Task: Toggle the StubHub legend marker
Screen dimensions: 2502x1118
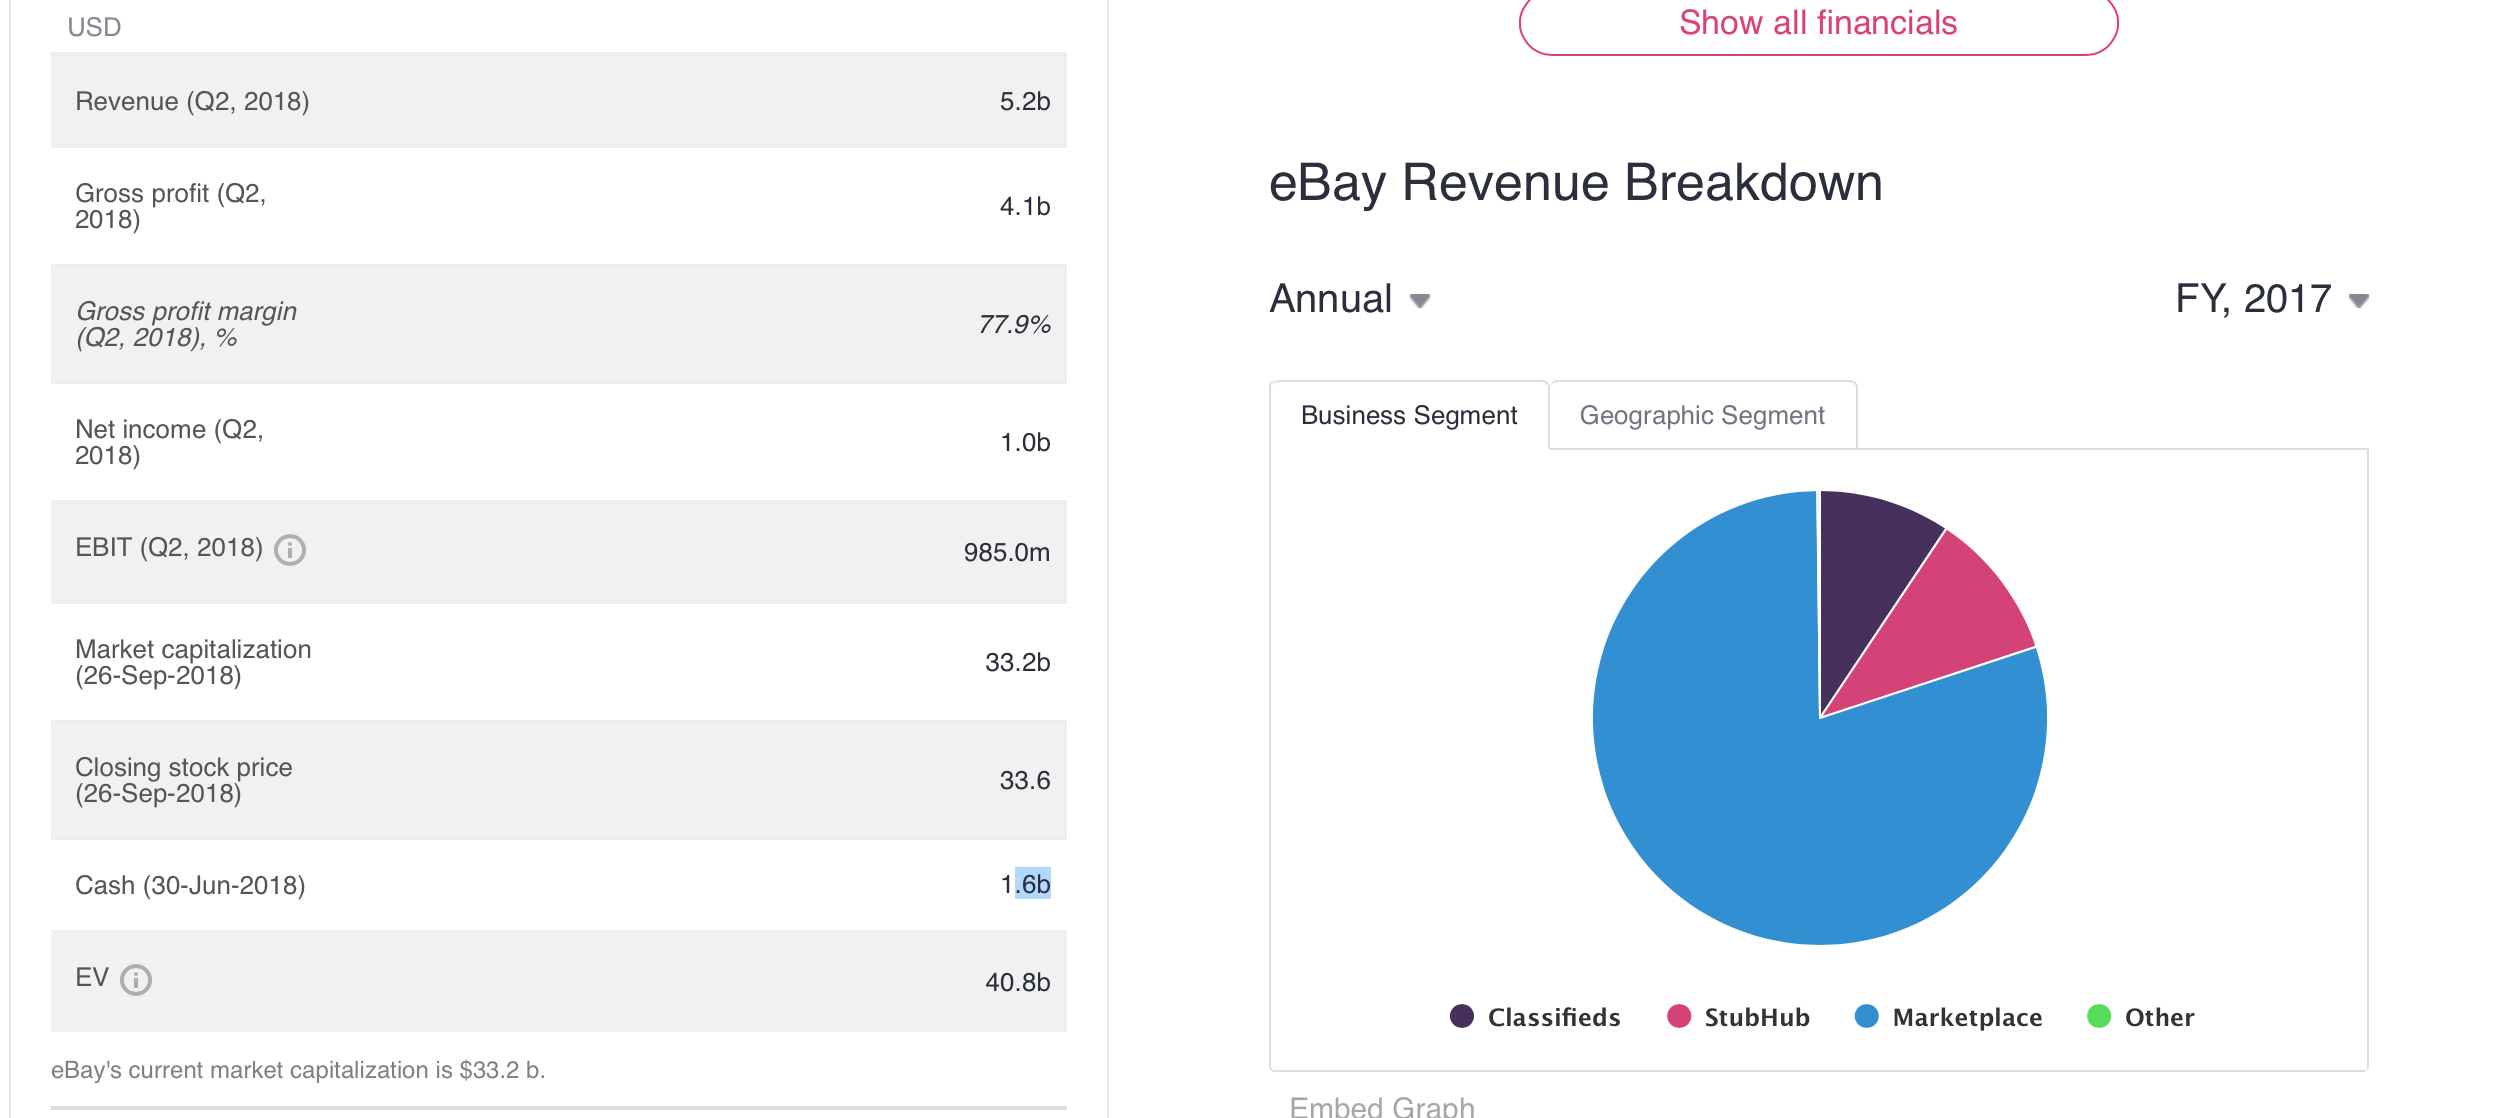Action: 1679,1016
